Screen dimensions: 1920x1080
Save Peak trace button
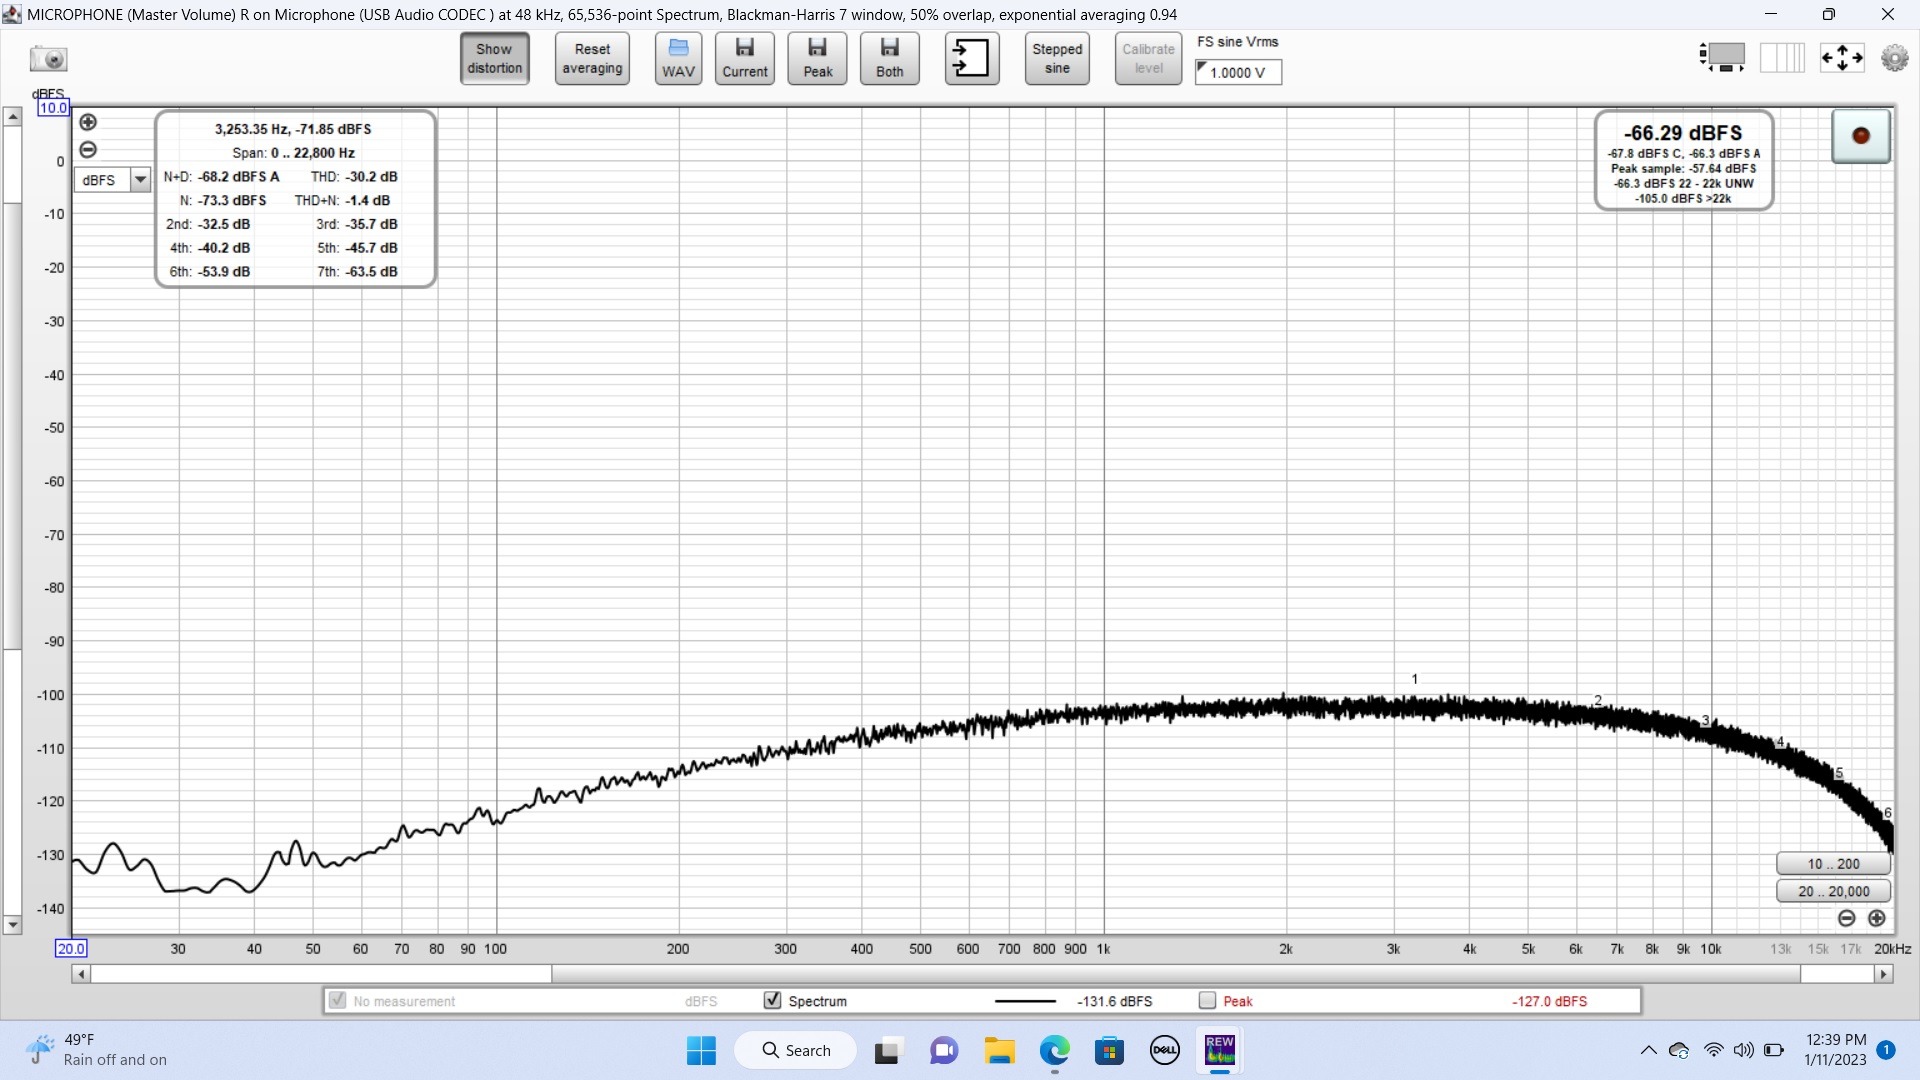pos(817,59)
